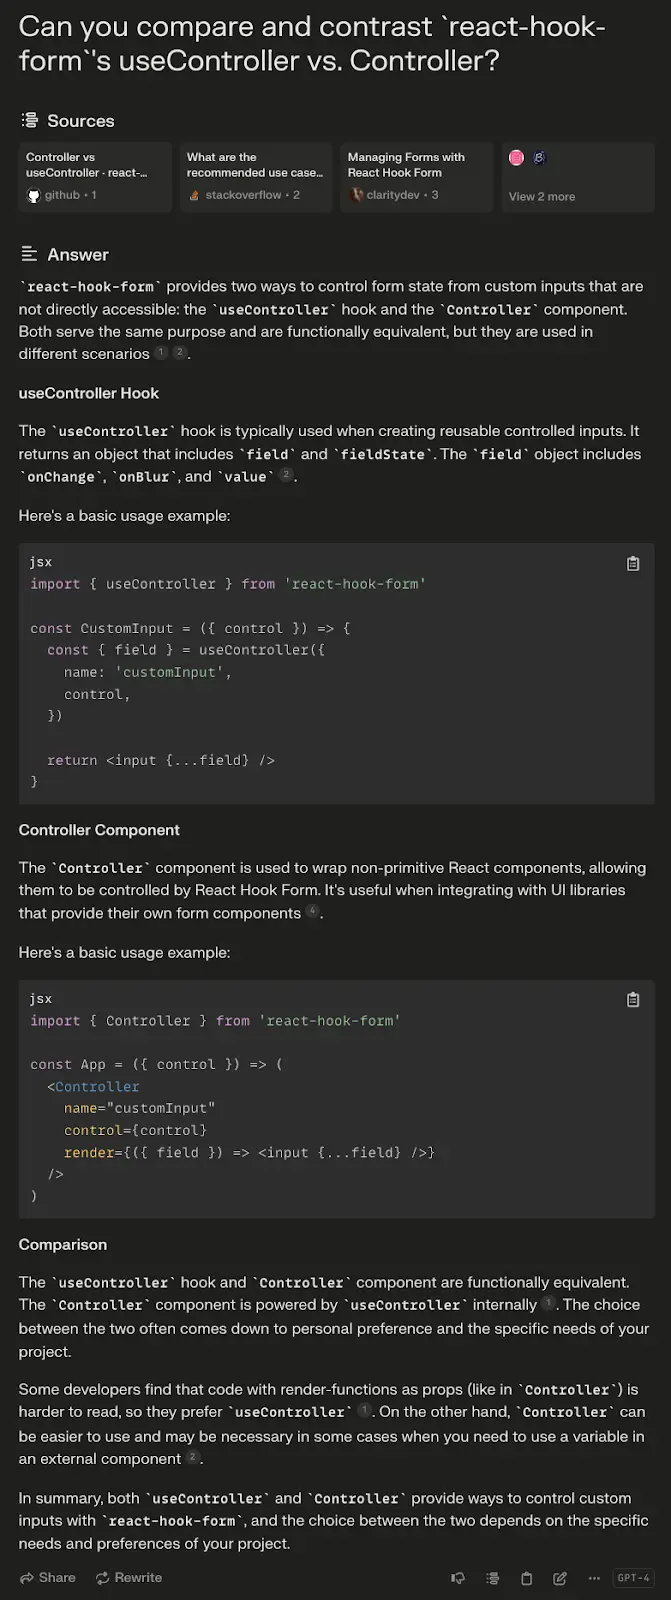This screenshot has width=671, height=1600.
Task: Open the three-dots more options menu
Action: pyautogui.click(x=594, y=1578)
